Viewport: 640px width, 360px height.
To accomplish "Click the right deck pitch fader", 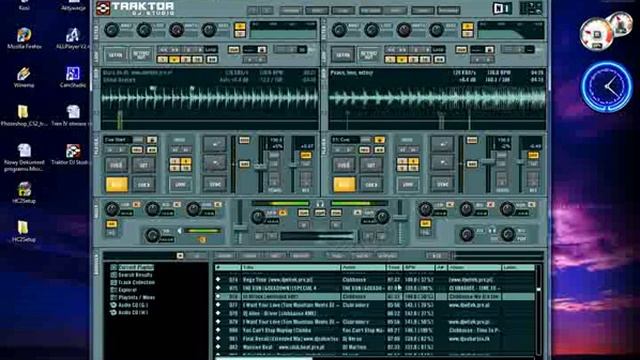I will [x=488, y=163].
